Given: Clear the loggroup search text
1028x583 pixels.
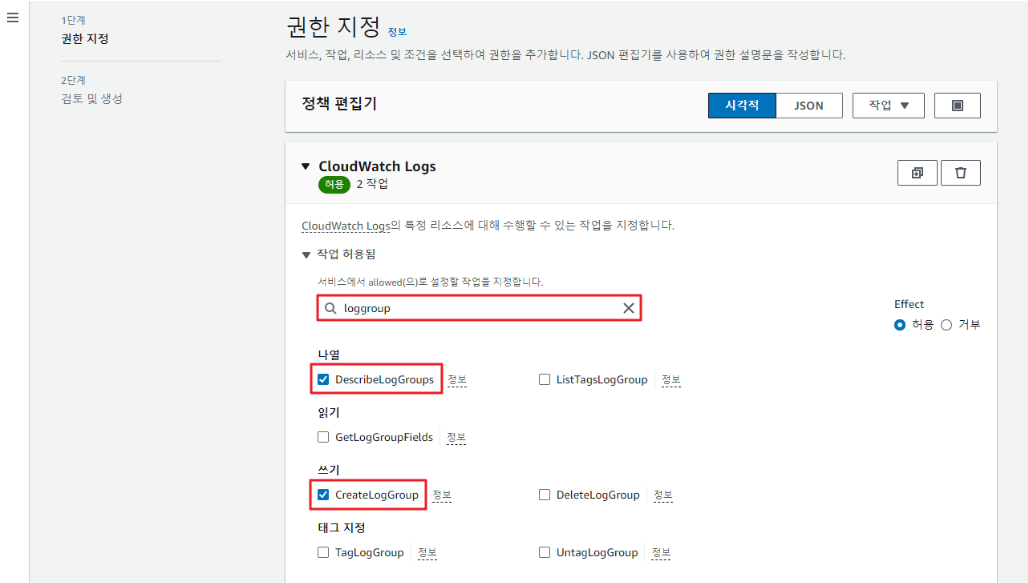Looking at the screenshot, I should (628, 308).
